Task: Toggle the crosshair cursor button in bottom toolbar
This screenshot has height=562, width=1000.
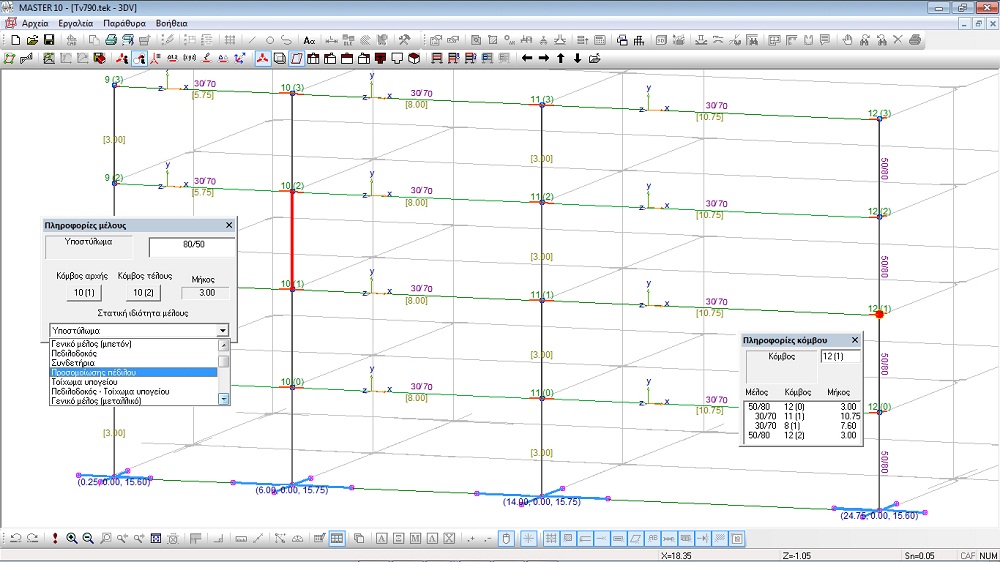Action: [x=529, y=539]
